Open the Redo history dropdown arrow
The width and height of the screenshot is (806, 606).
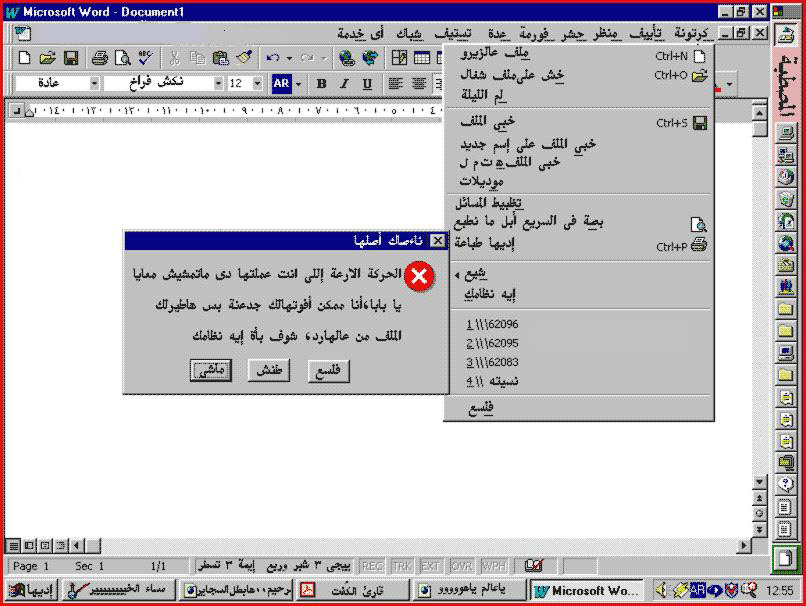tap(323, 58)
